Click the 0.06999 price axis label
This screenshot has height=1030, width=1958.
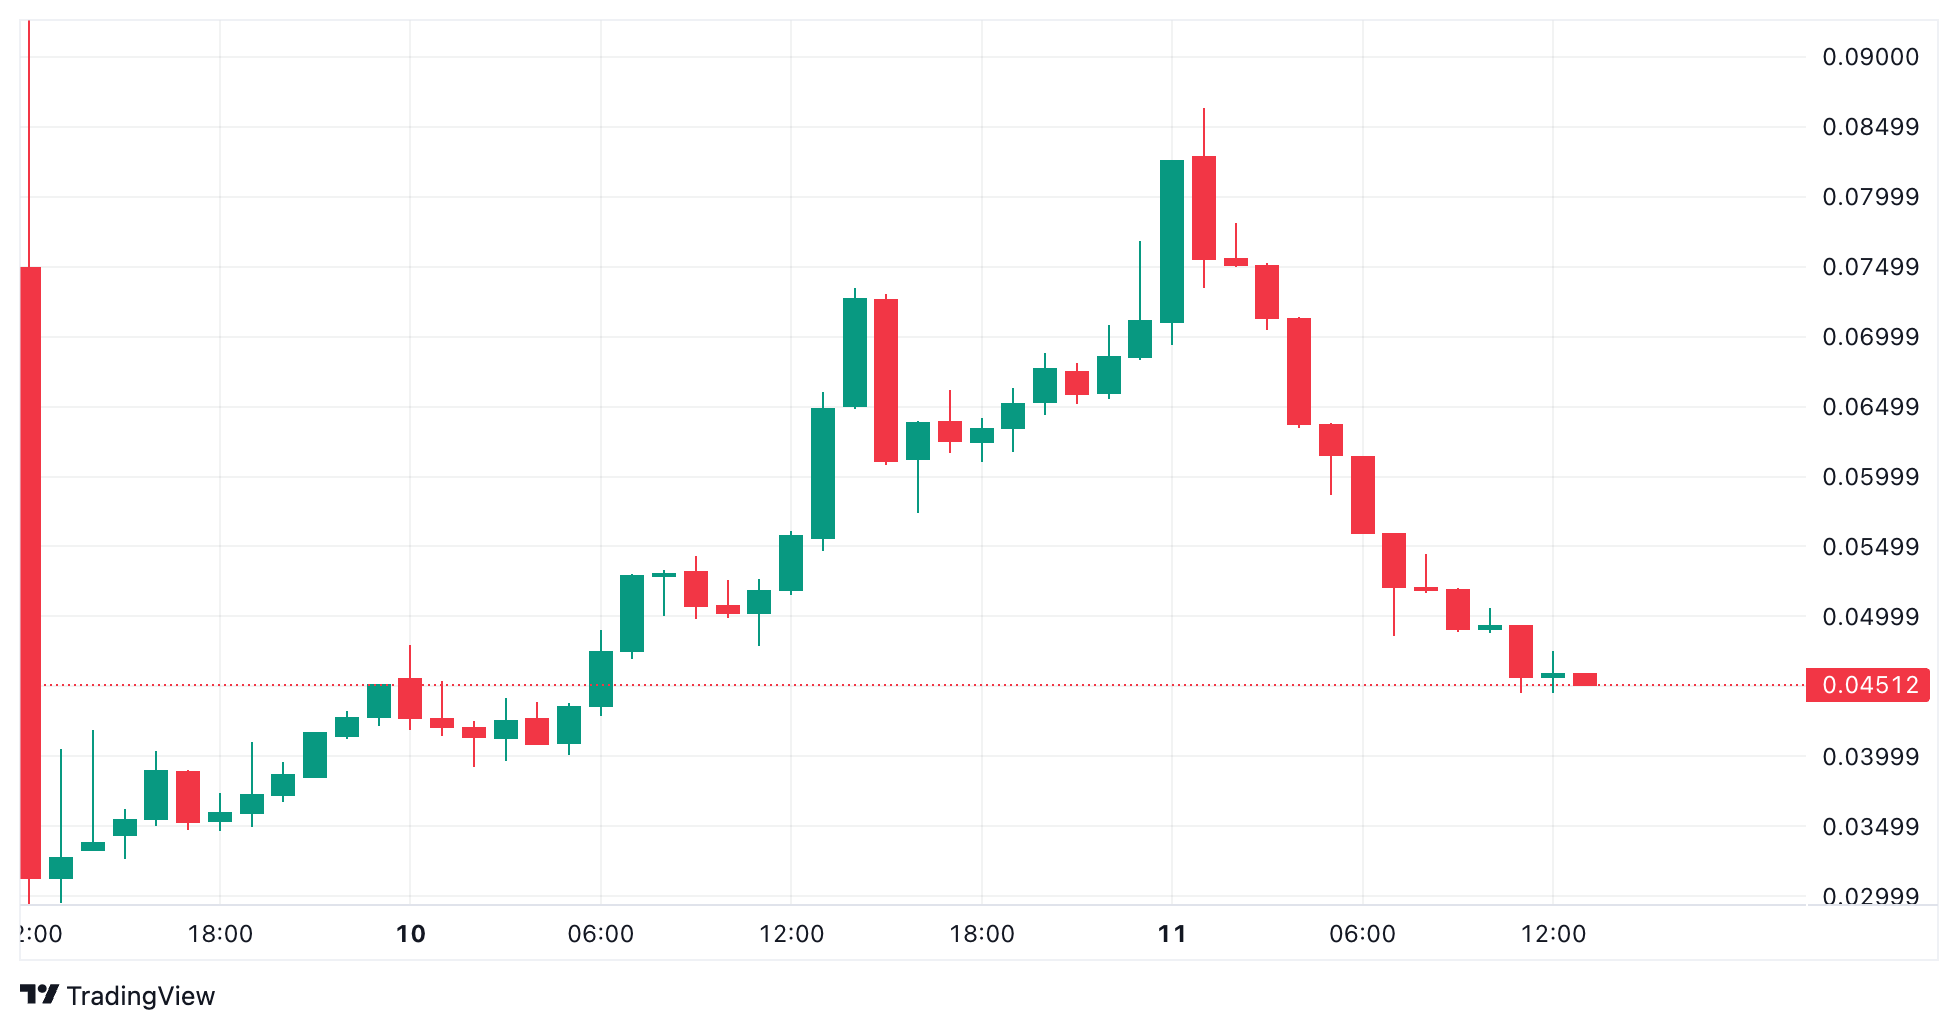pyautogui.click(x=1870, y=337)
